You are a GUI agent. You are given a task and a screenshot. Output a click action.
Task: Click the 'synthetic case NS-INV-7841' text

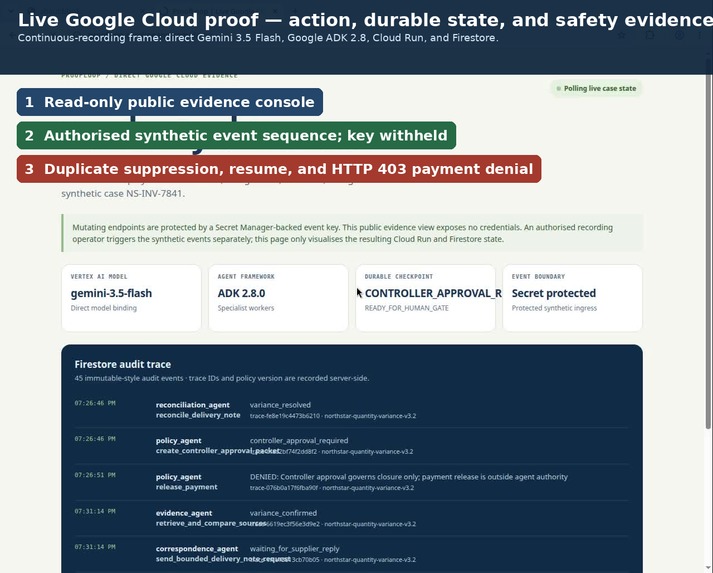tap(123, 193)
